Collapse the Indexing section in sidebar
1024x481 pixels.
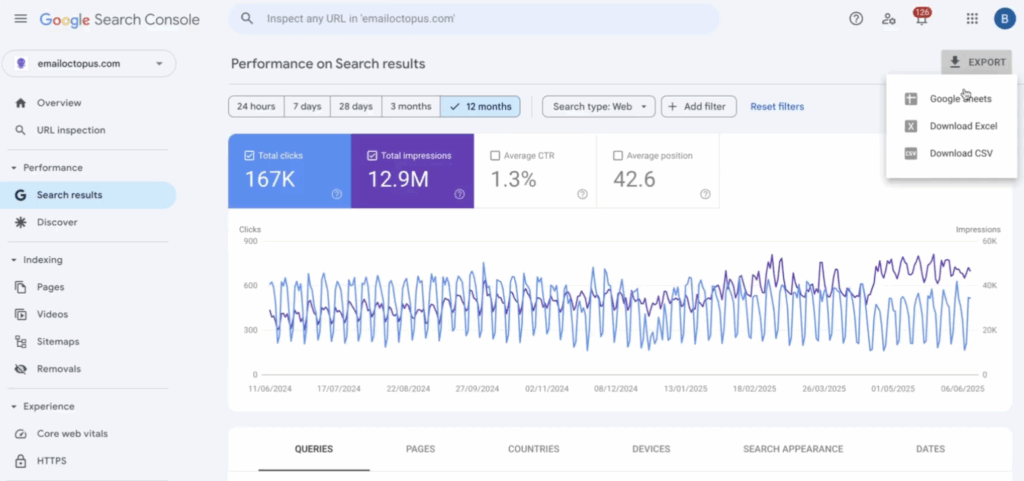click(x=14, y=260)
